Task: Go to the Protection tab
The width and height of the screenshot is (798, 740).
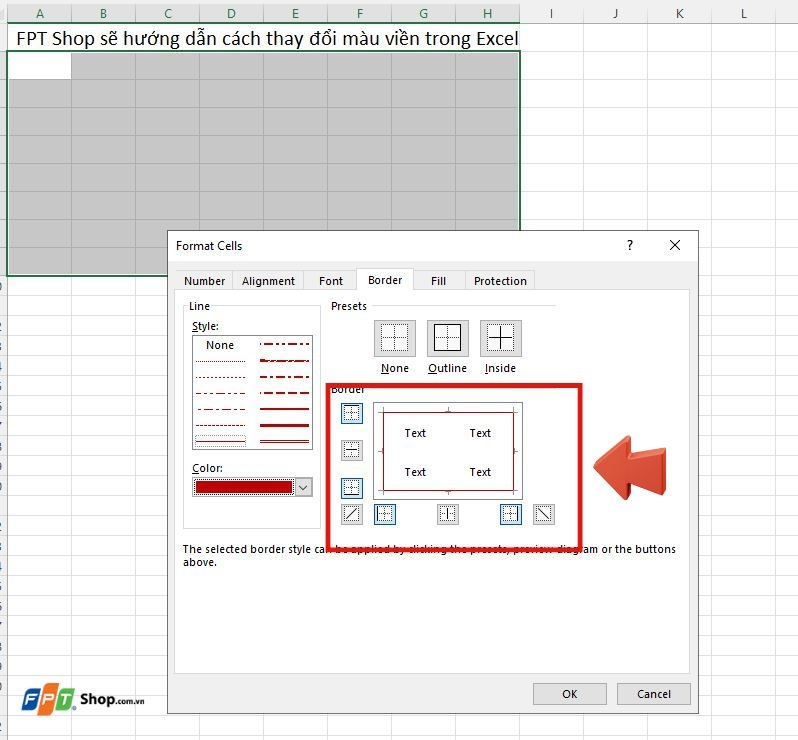Action: tap(500, 281)
